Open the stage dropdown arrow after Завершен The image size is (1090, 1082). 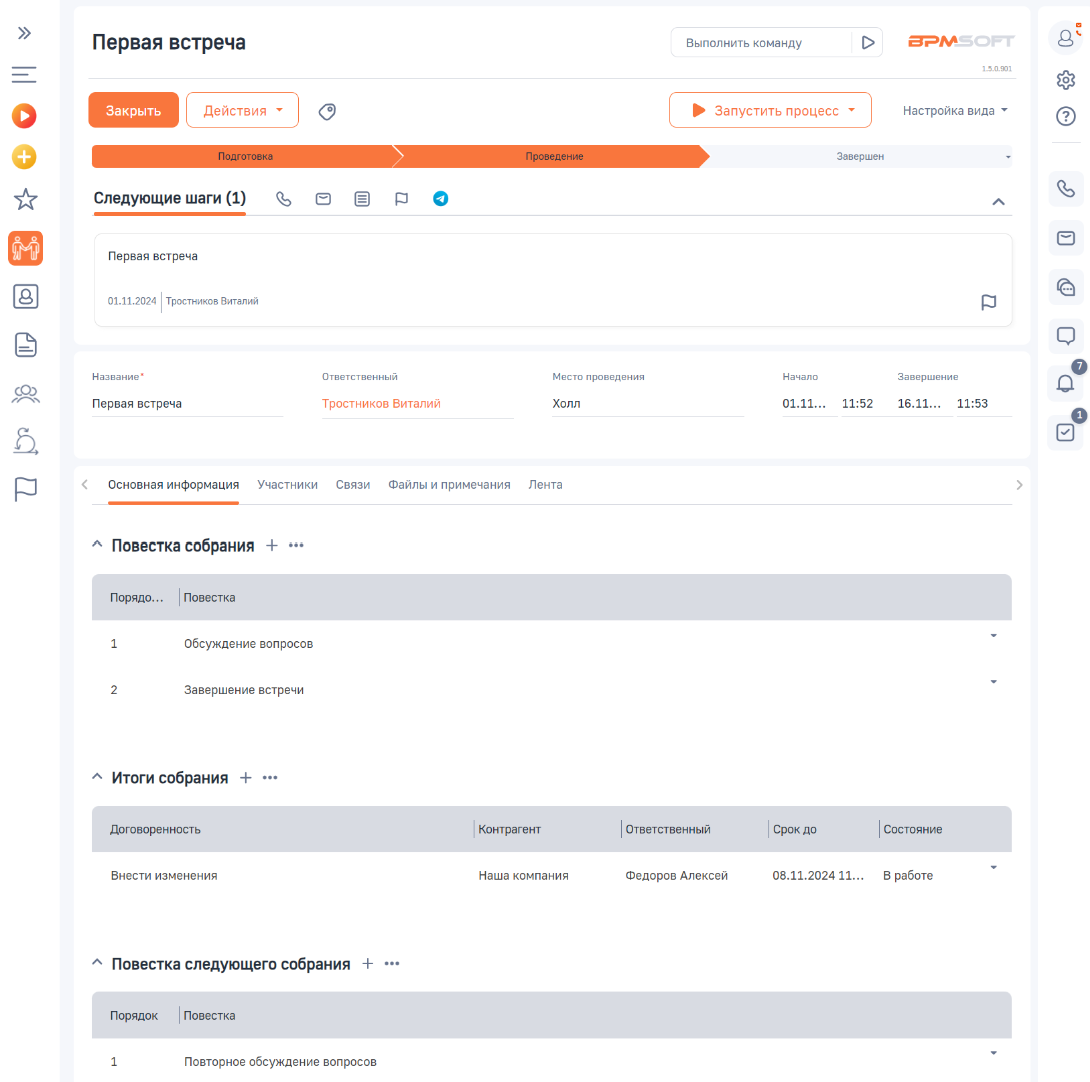[1008, 157]
